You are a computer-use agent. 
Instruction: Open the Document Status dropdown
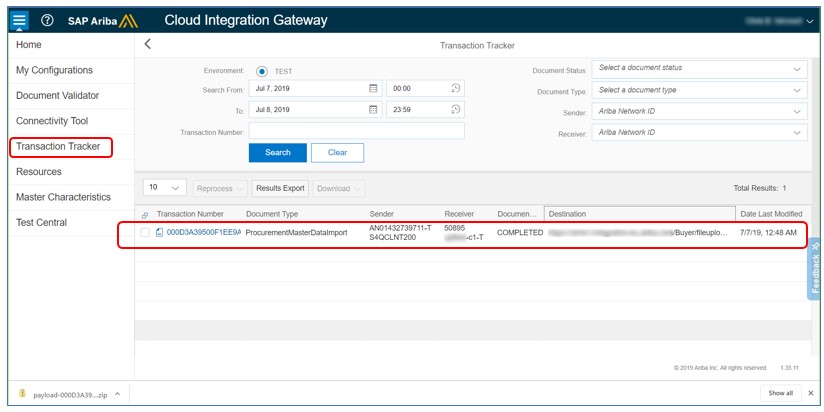coord(699,68)
